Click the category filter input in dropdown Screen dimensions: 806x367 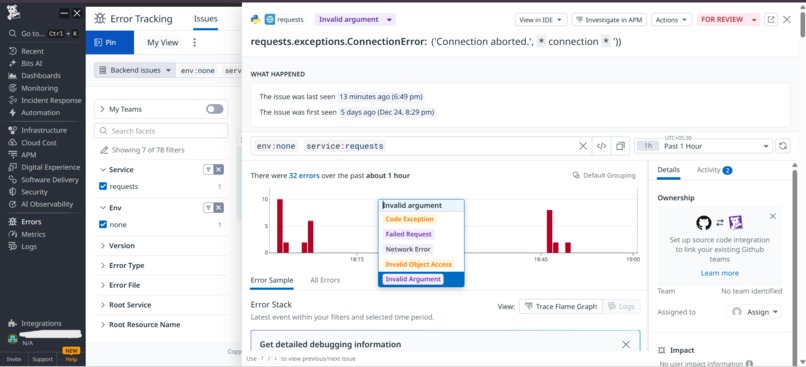(x=421, y=205)
